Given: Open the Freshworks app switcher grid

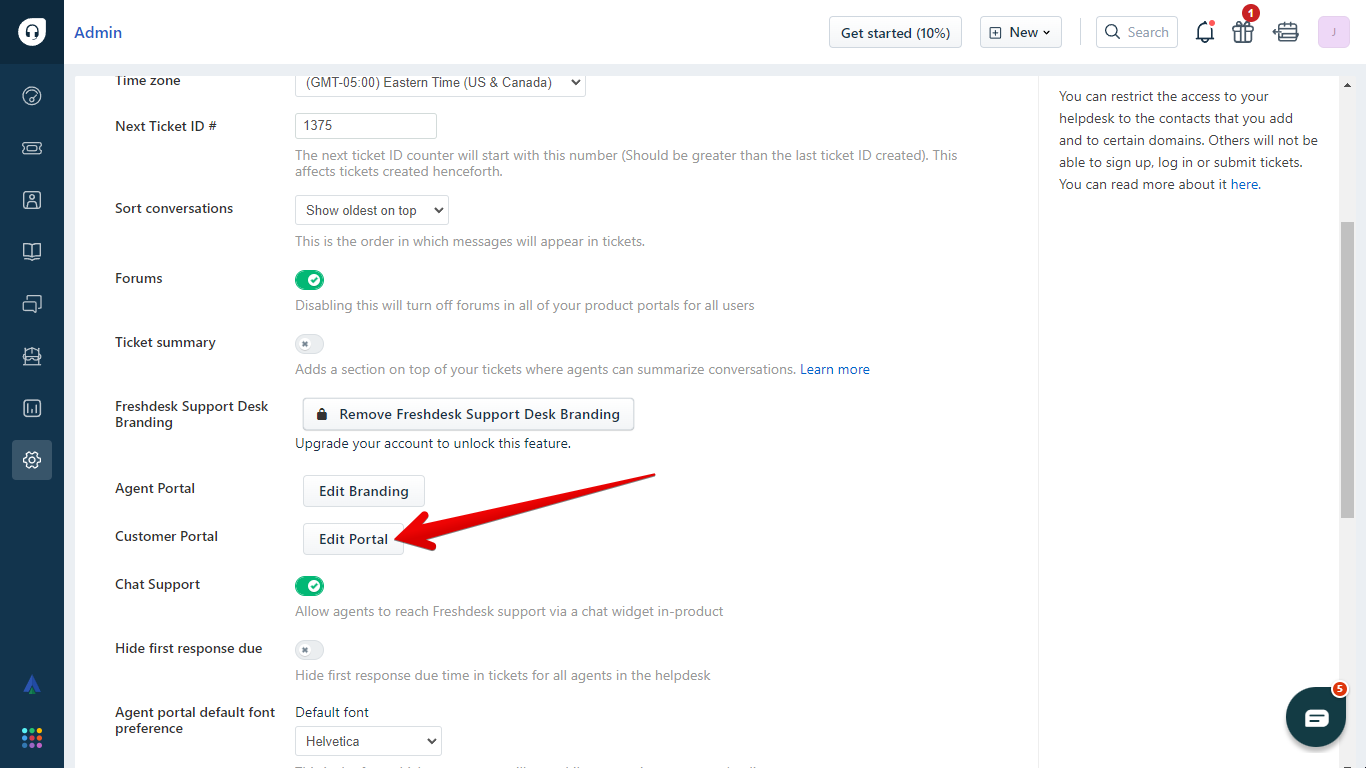Looking at the screenshot, I should point(32,738).
